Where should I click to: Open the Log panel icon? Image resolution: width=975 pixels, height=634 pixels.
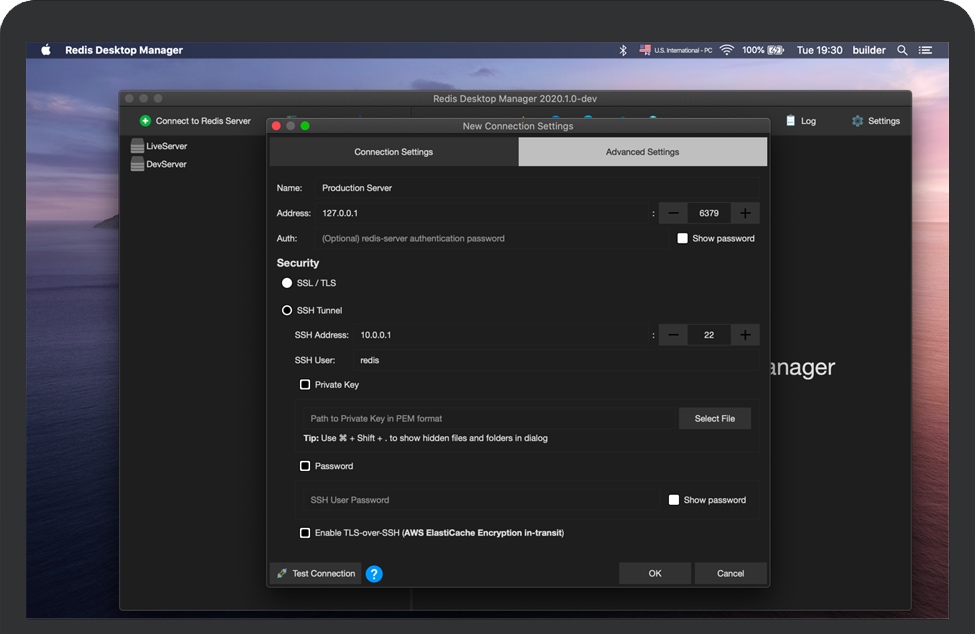[790, 121]
